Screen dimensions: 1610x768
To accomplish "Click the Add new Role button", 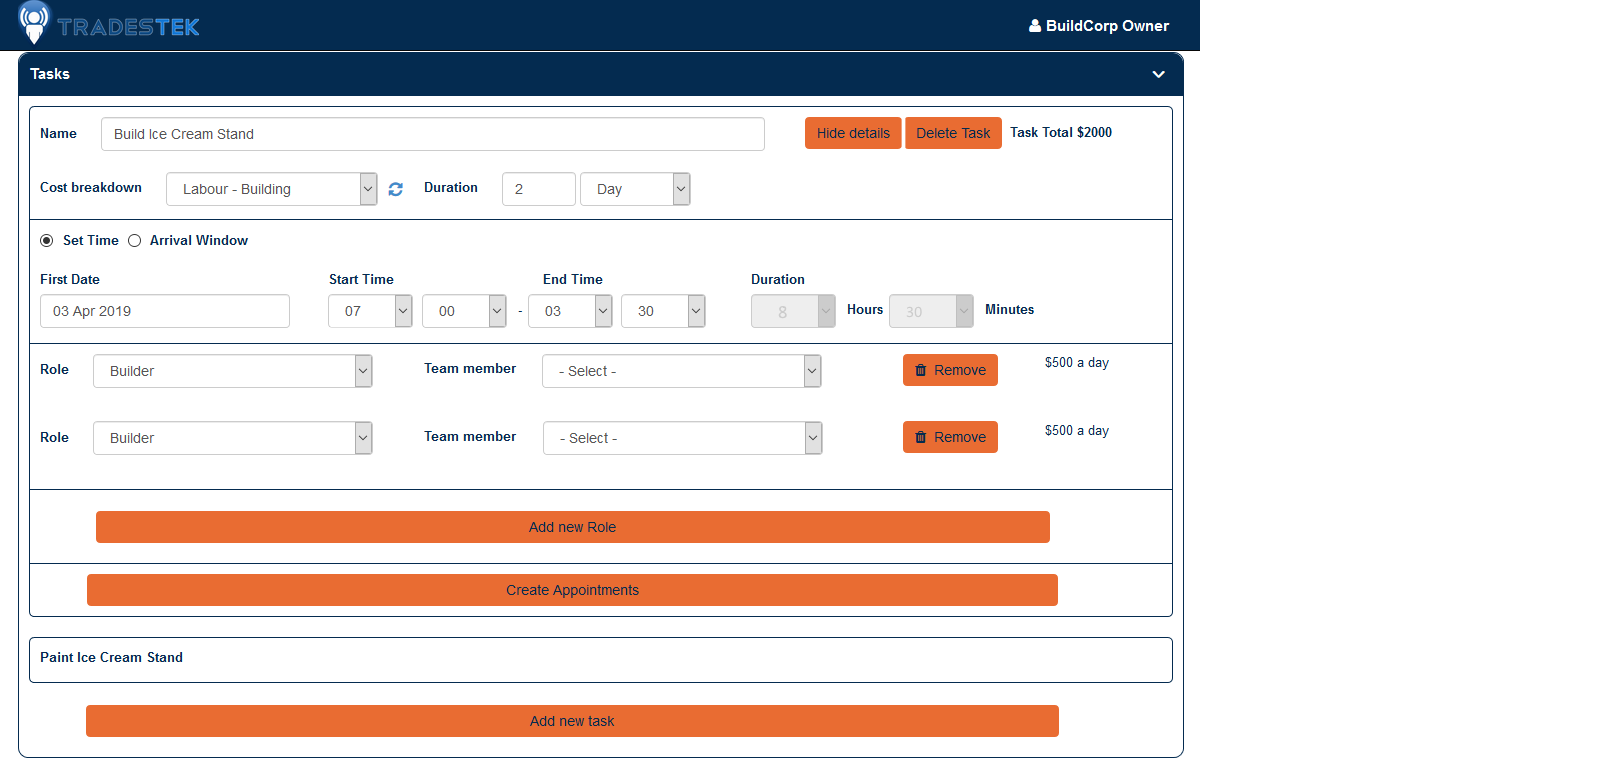I will tap(572, 527).
